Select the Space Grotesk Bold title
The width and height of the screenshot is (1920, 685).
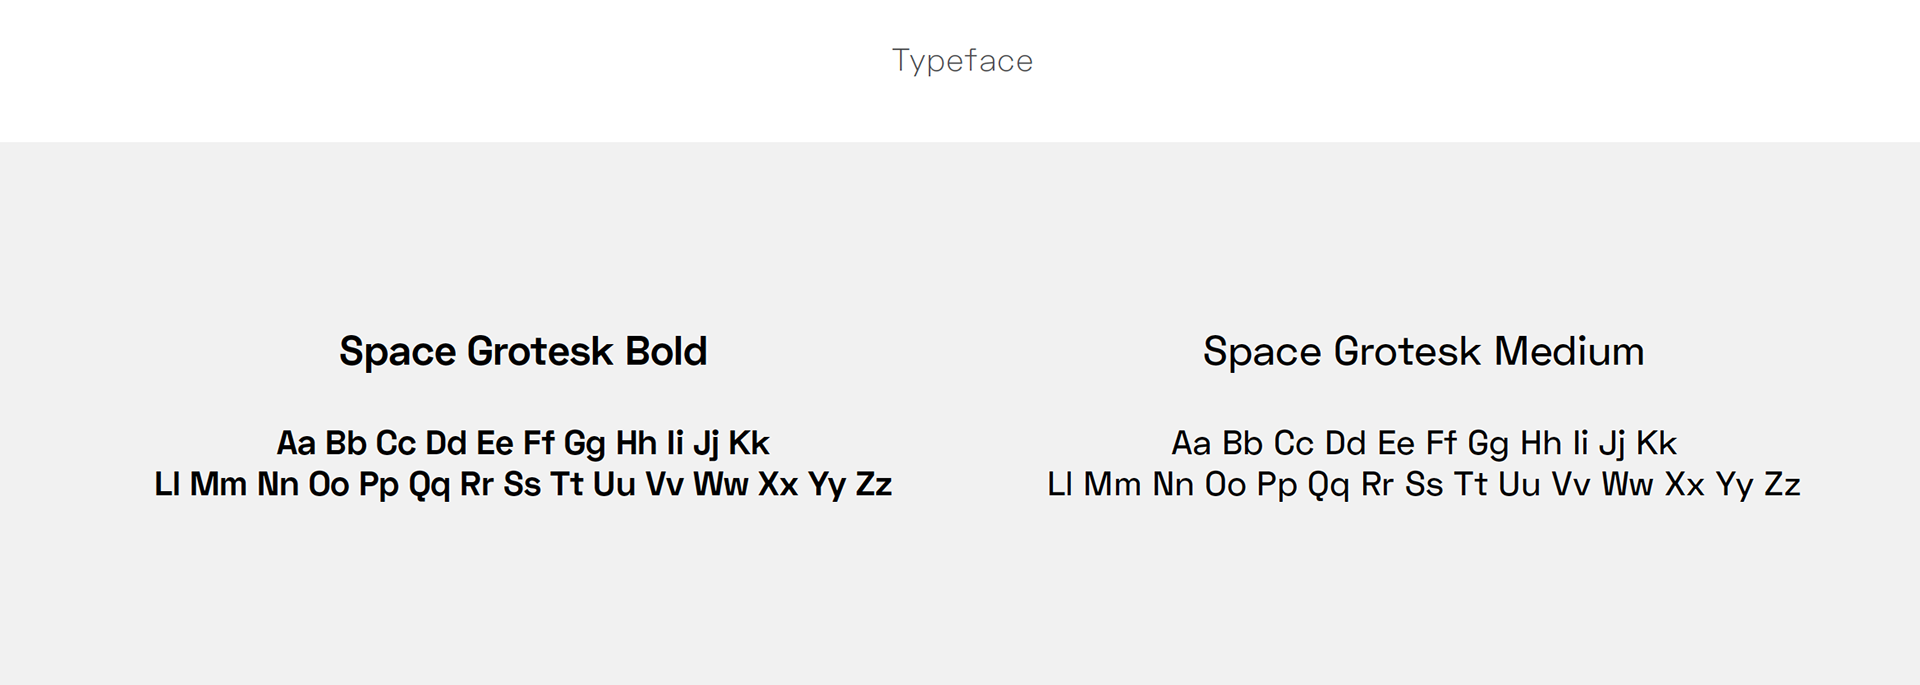click(x=523, y=352)
